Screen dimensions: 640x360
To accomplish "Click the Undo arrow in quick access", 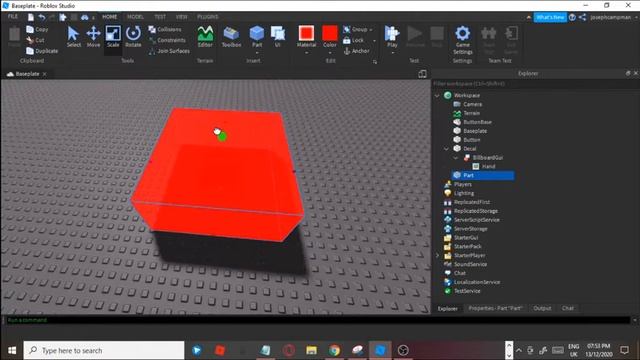I will 42,17.
